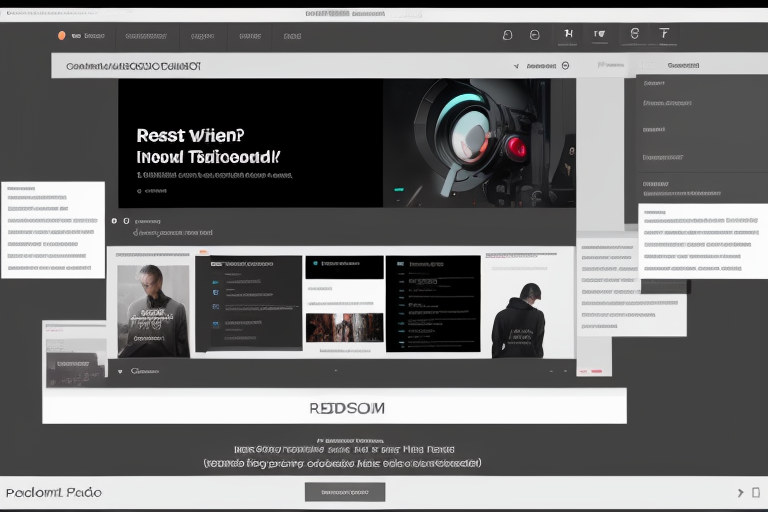Open the dropdown arrow in the header bar
This screenshot has width=768, height=512.
click(517, 65)
